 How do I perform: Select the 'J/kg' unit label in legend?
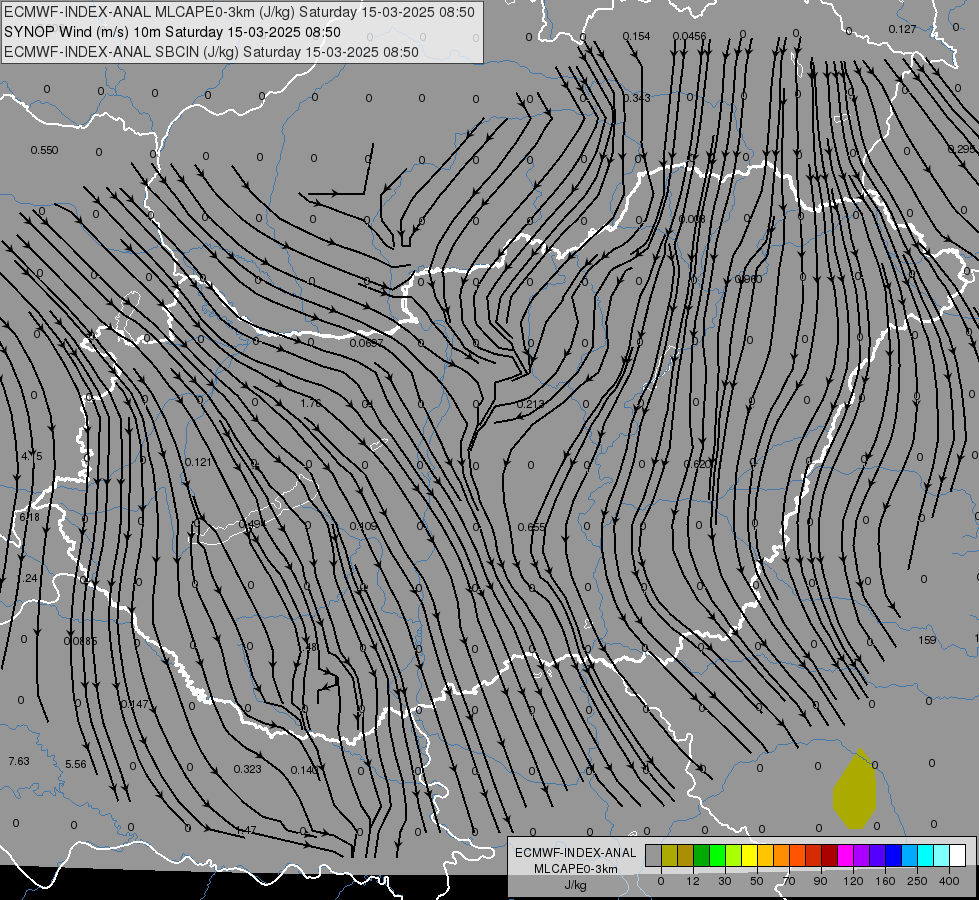click(576, 885)
